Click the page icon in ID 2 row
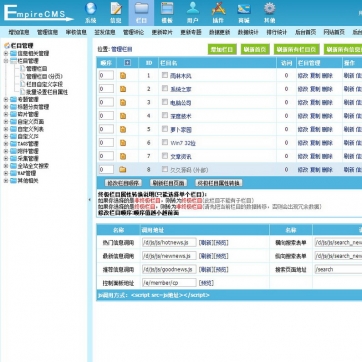The image size is (362, 362). [123, 89]
